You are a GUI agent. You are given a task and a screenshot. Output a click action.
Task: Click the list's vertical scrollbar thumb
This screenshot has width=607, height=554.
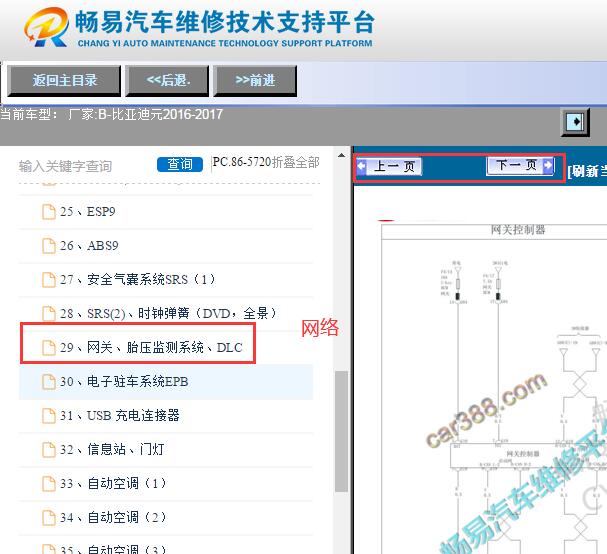point(341,431)
